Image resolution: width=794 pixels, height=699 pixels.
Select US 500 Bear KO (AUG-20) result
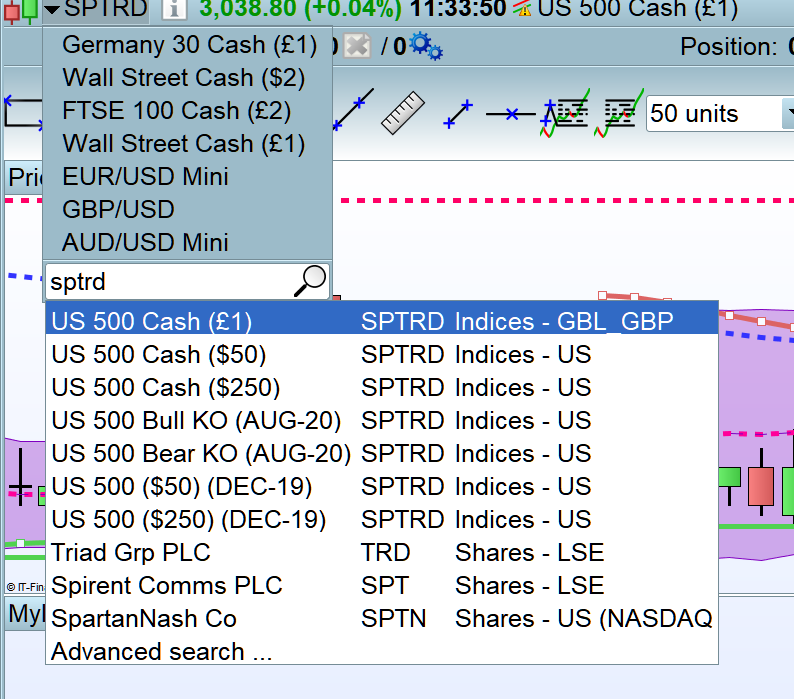click(382, 453)
